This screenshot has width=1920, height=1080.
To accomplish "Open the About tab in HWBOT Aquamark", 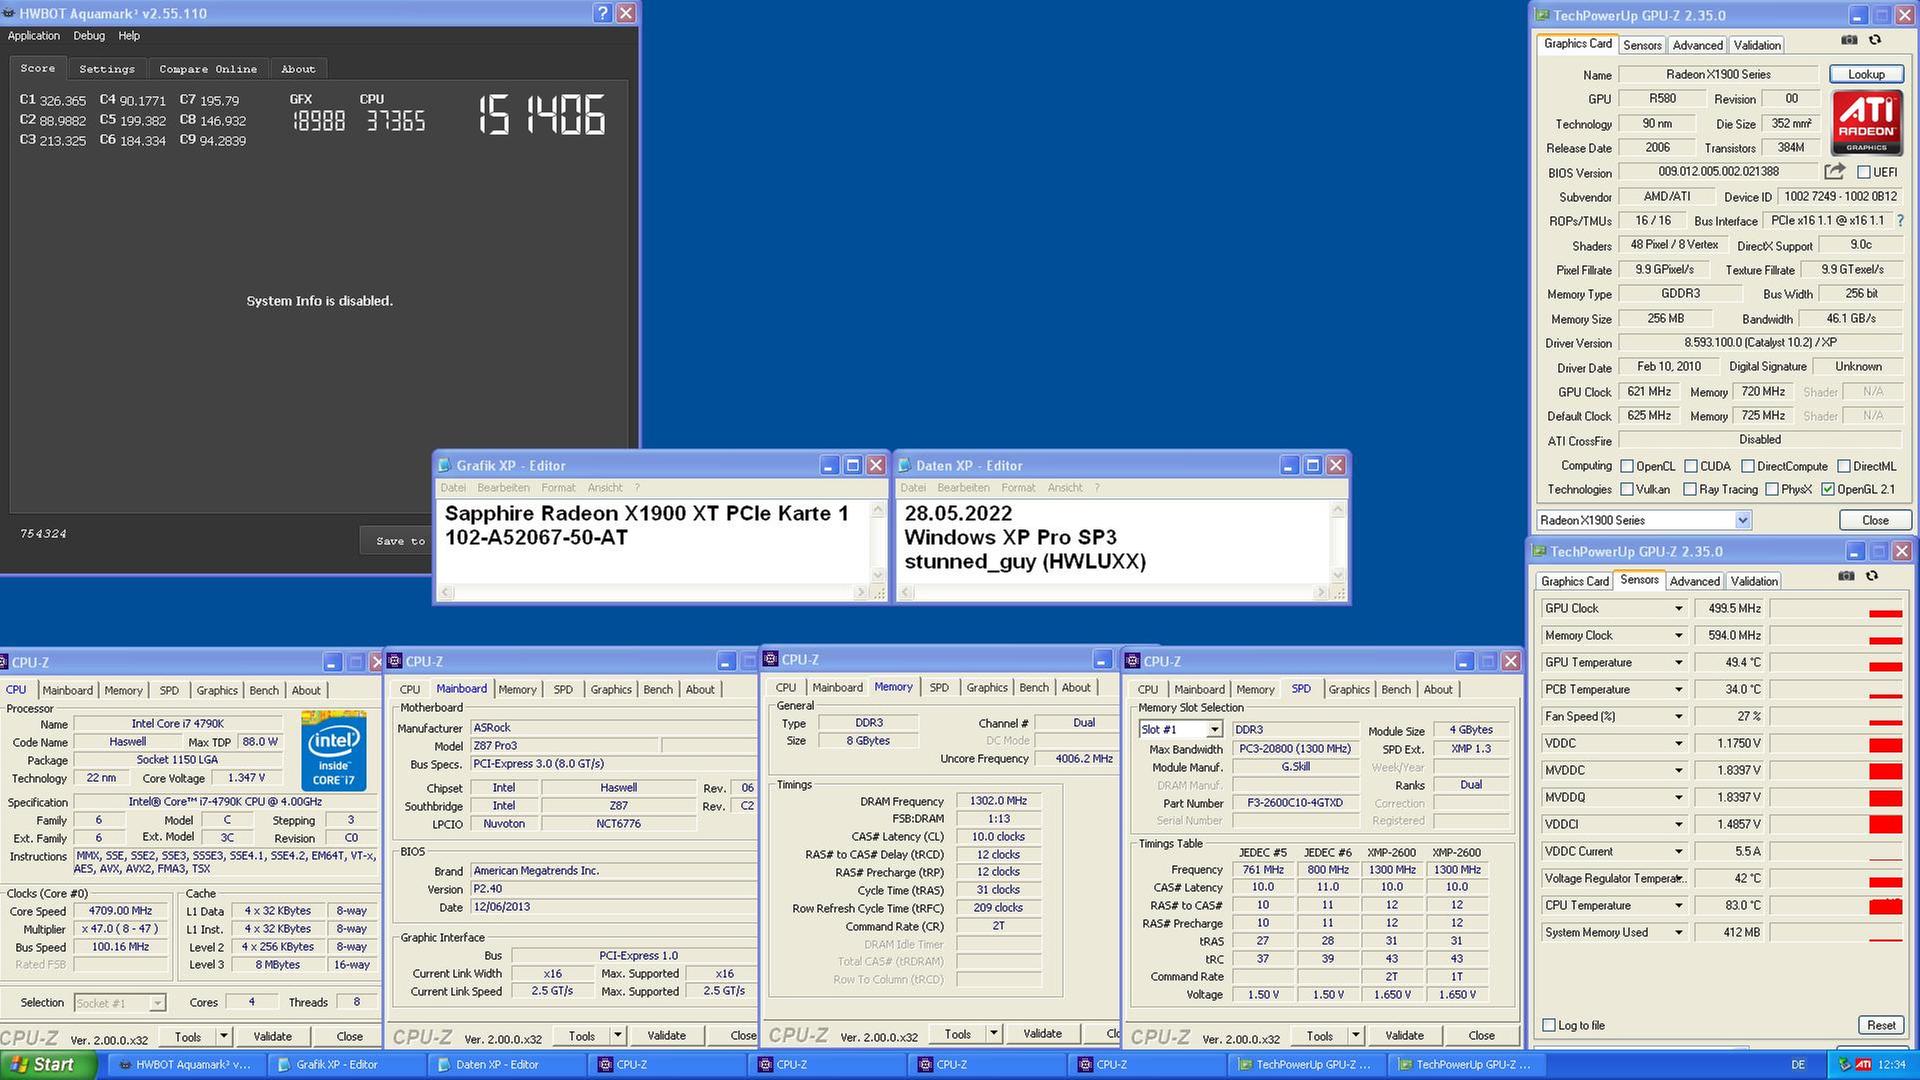I will (298, 69).
